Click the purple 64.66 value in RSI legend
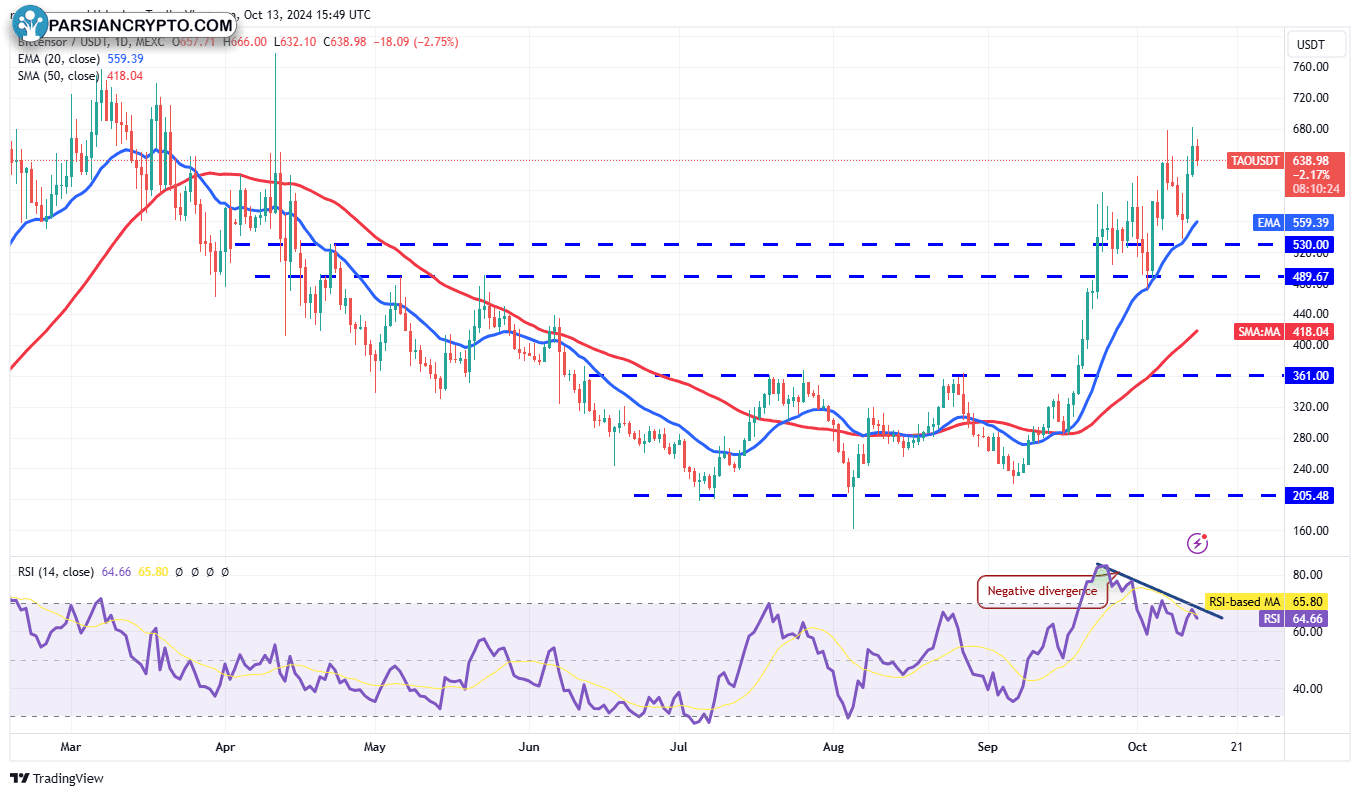The width and height of the screenshot is (1360, 796). click(x=114, y=572)
